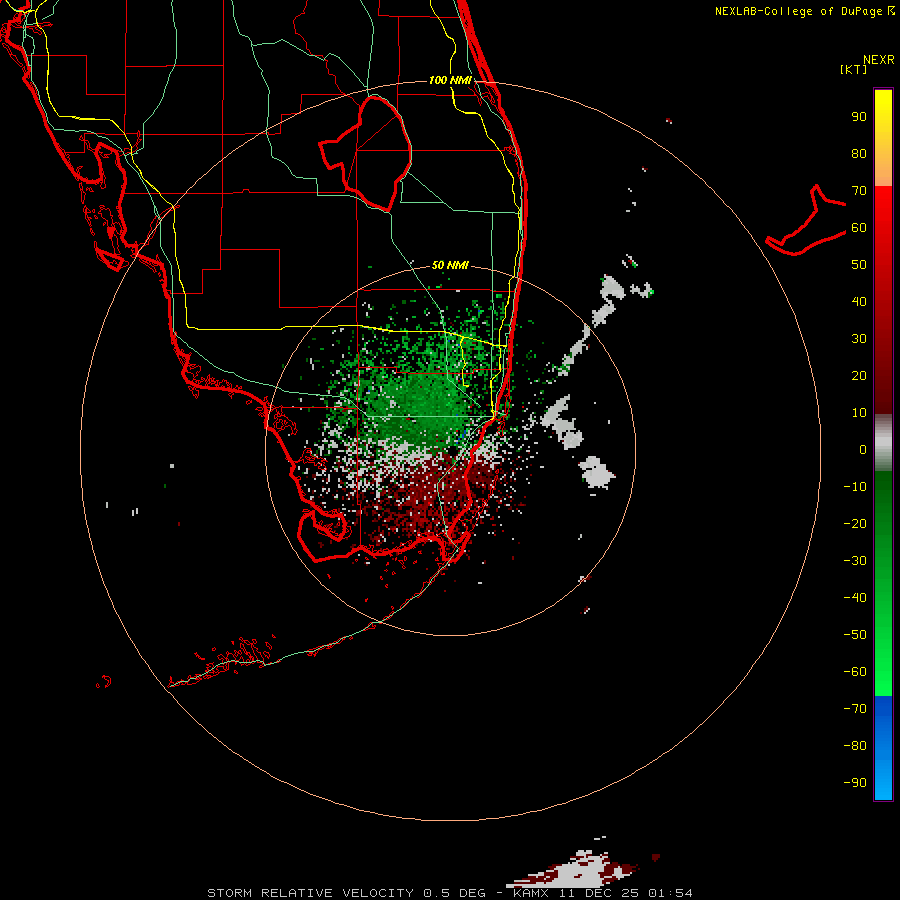
Task: Click the -70 value on the velocity scale
Action: click(x=855, y=708)
